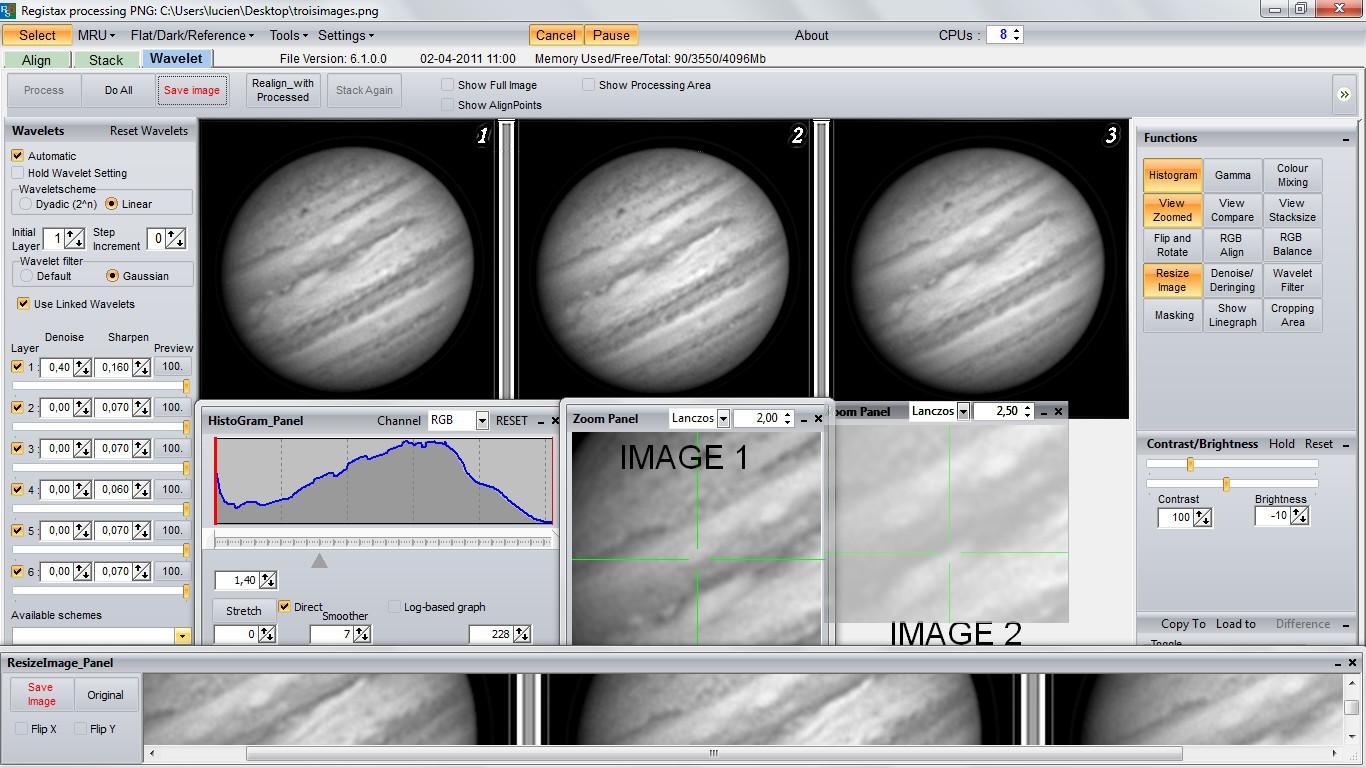Screen dimensions: 1366x768
Task: Click the Contrast slider handle
Action: [x=1190, y=464]
